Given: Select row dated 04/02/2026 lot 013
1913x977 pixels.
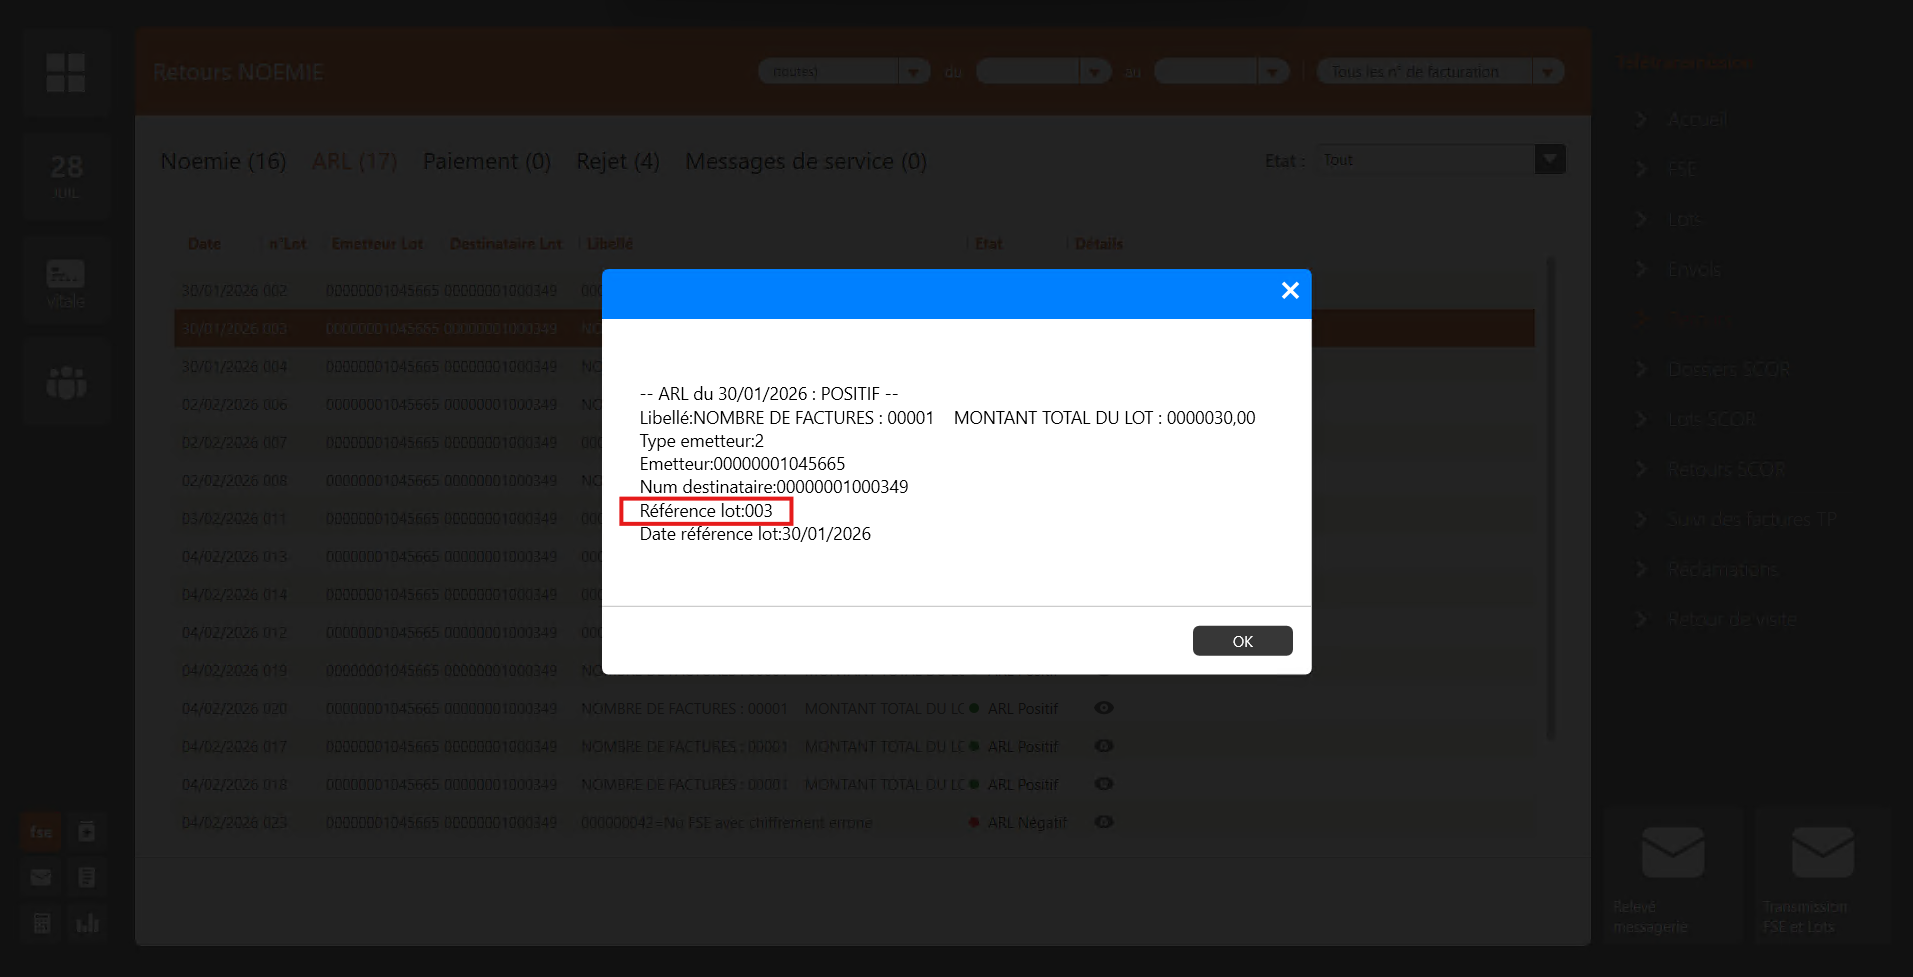Looking at the screenshot, I should click(x=855, y=556).
